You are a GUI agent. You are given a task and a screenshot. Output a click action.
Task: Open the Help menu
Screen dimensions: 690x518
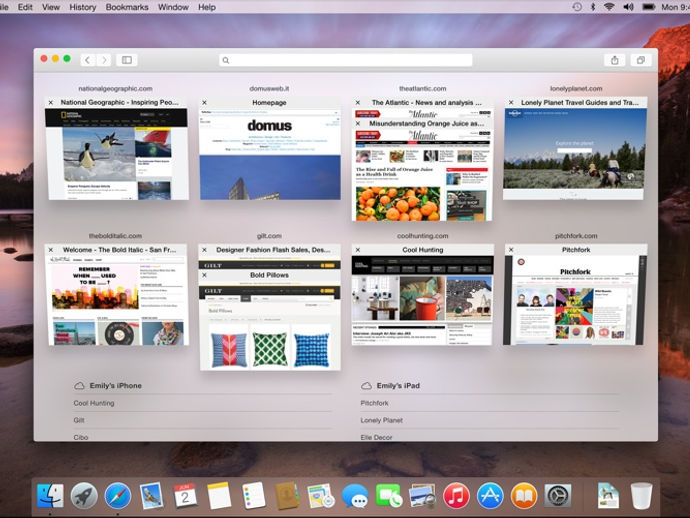click(207, 7)
